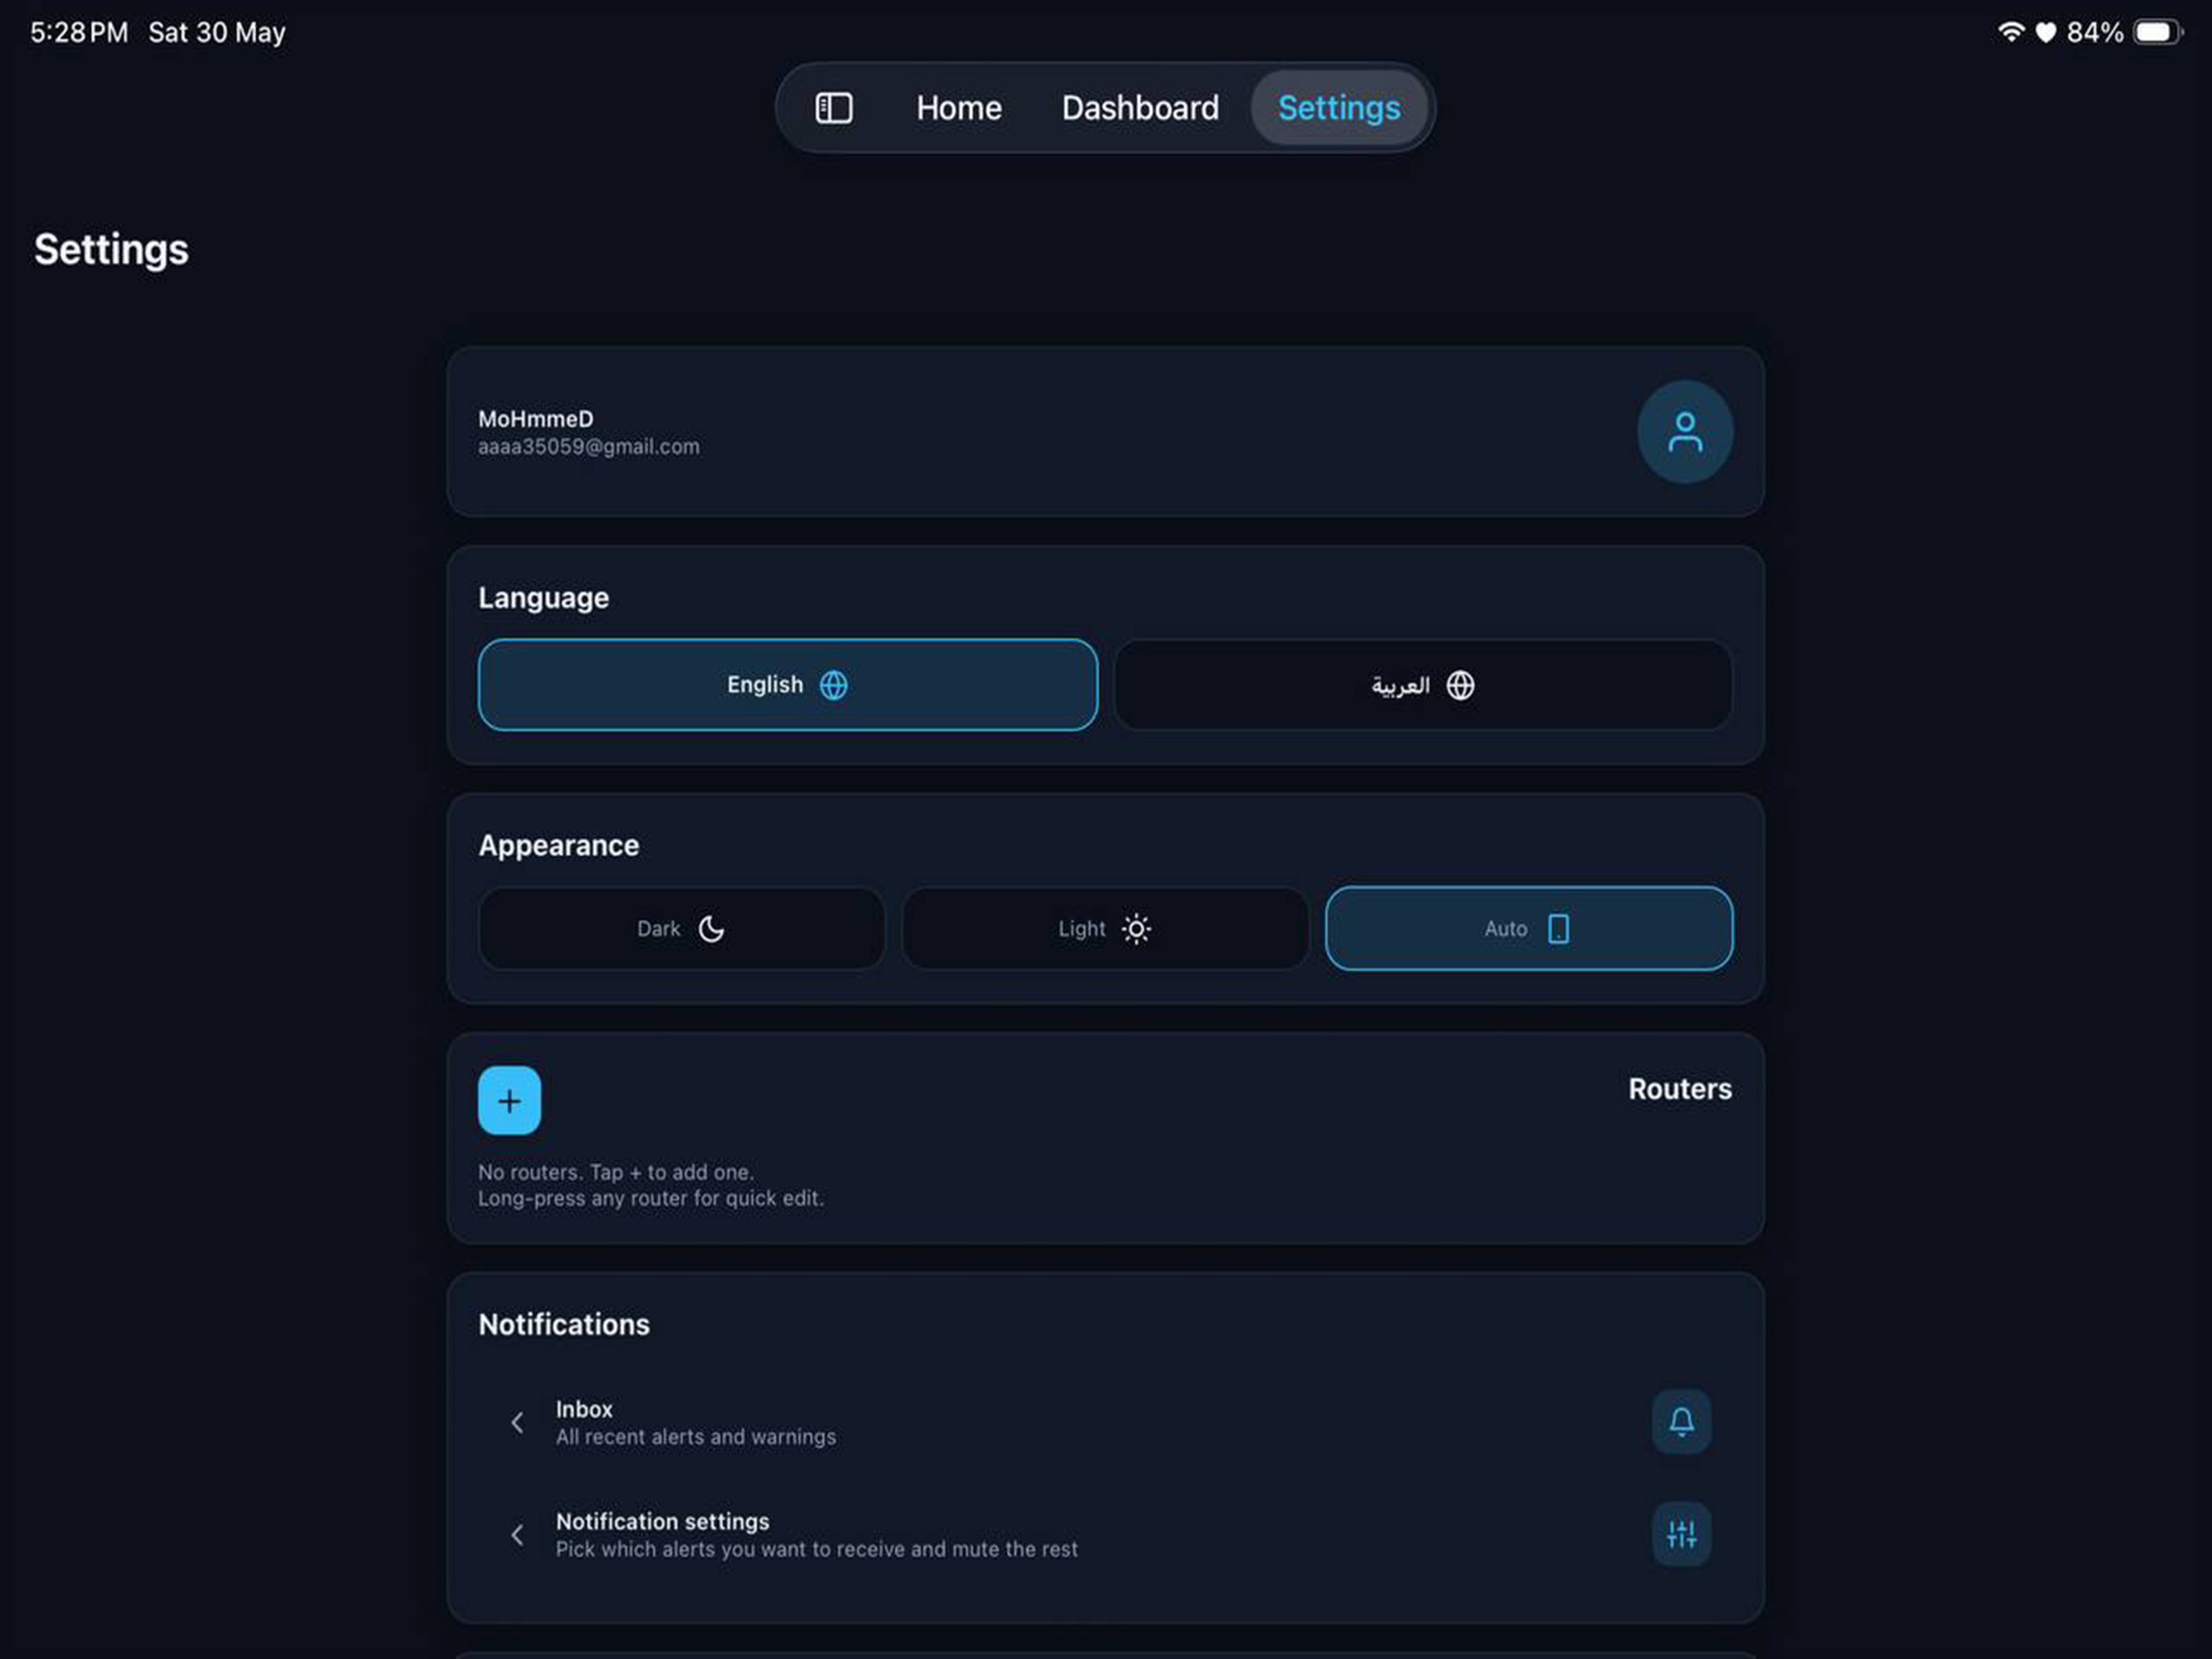Click the Wi-Fi status icon
The width and height of the screenshot is (2212, 1659).
(2011, 32)
